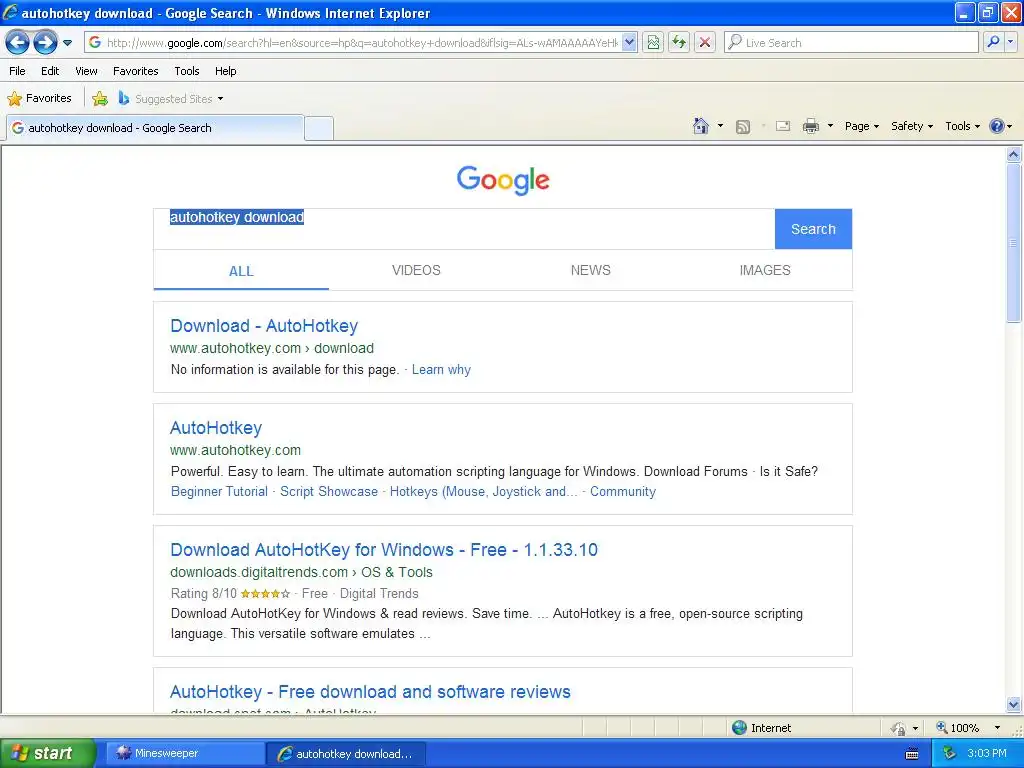Open the Community sitelink
The image size is (1024, 768).
622,492
